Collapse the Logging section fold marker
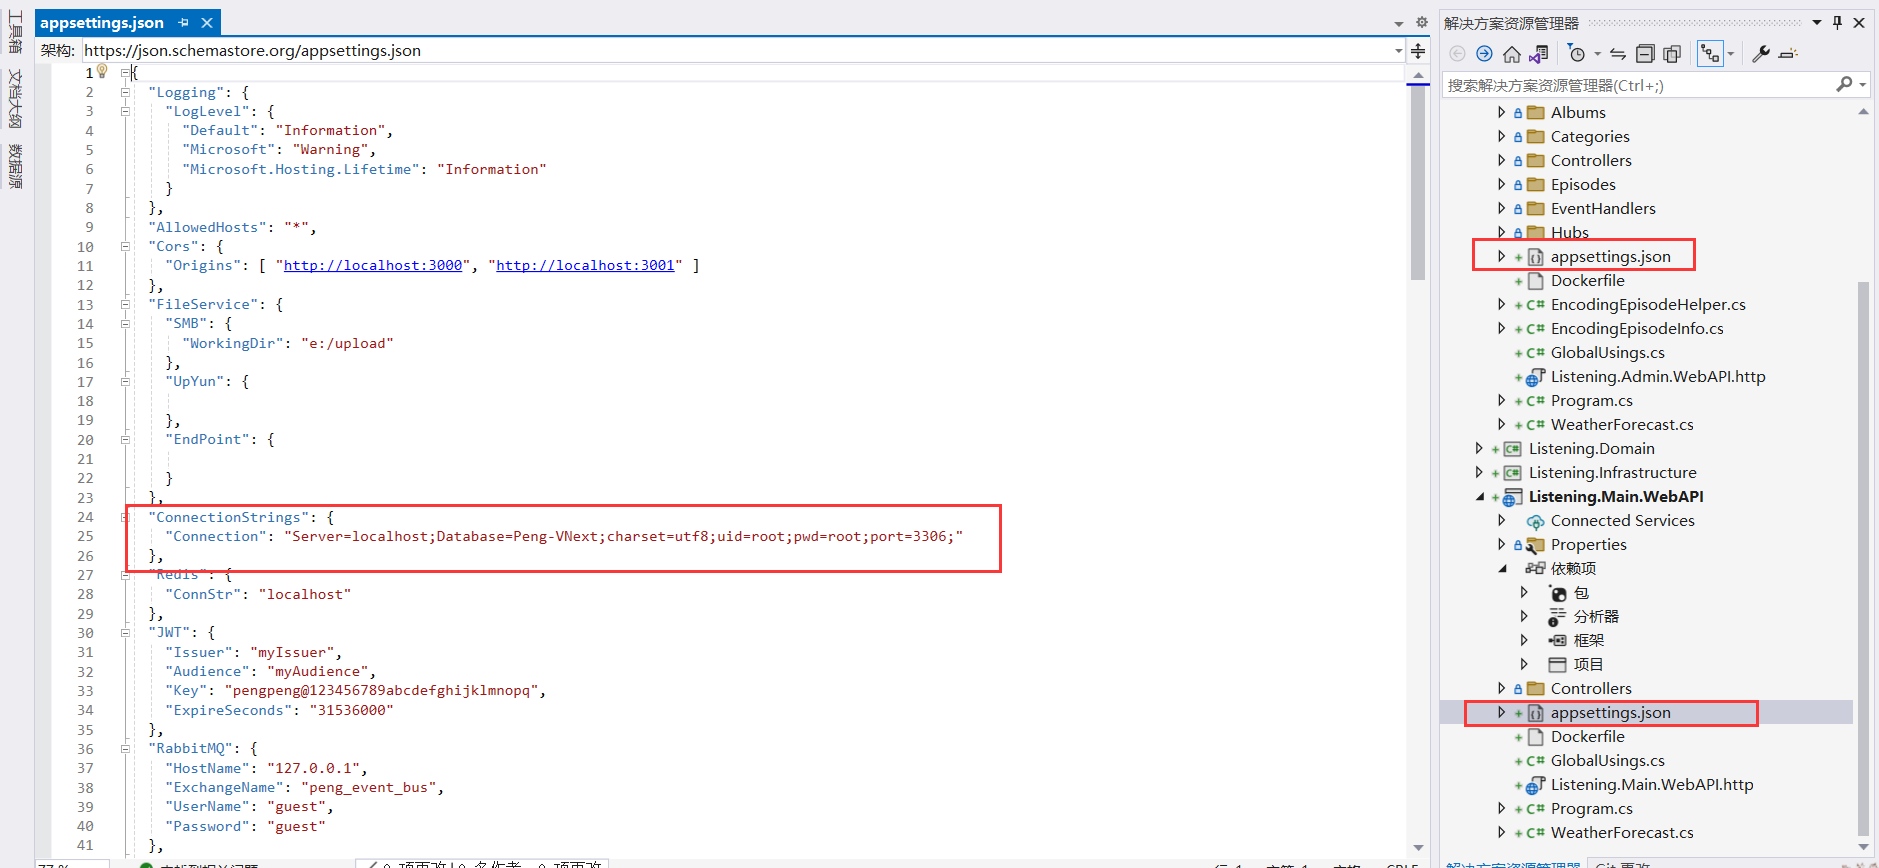Screen dimensions: 1879x868 [x=125, y=92]
